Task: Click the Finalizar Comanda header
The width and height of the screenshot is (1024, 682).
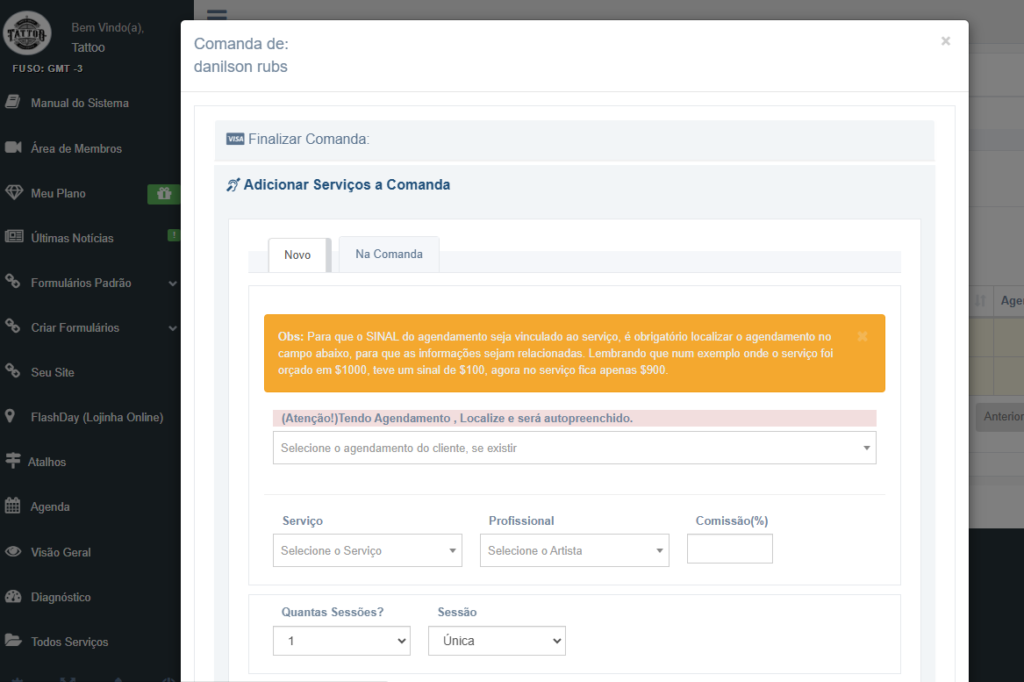Action: coord(575,140)
